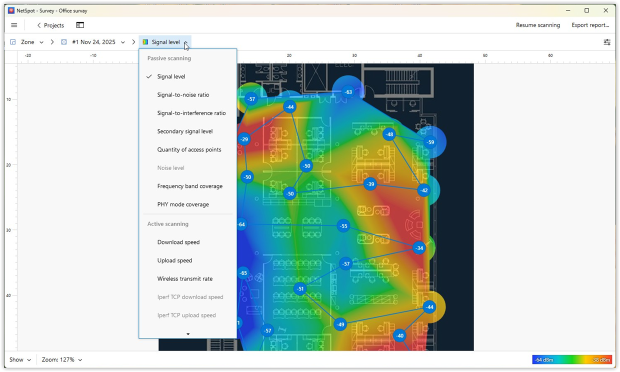Select the -39 measurement point

click(x=370, y=184)
